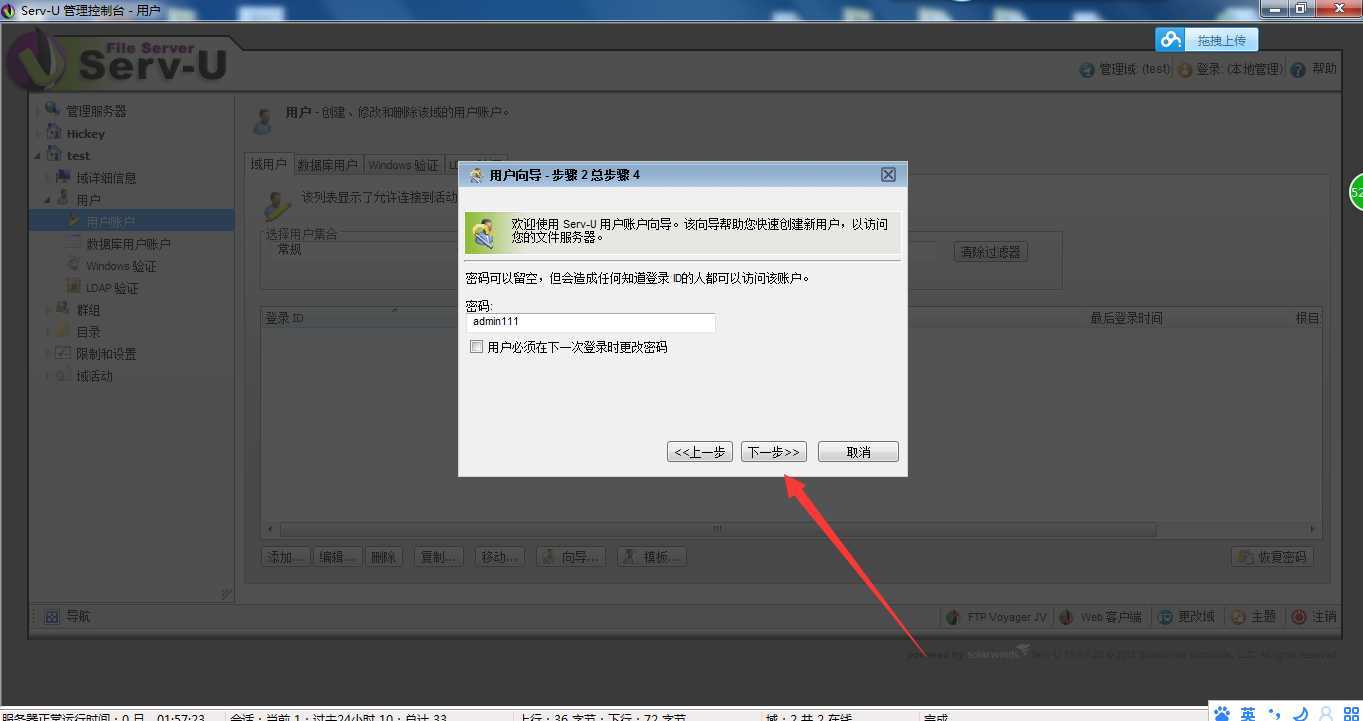The width and height of the screenshot is (1363, 721).
Task: Select 管理服务器 in the tree
Action: pyautogui.click(x=96, y=111)
